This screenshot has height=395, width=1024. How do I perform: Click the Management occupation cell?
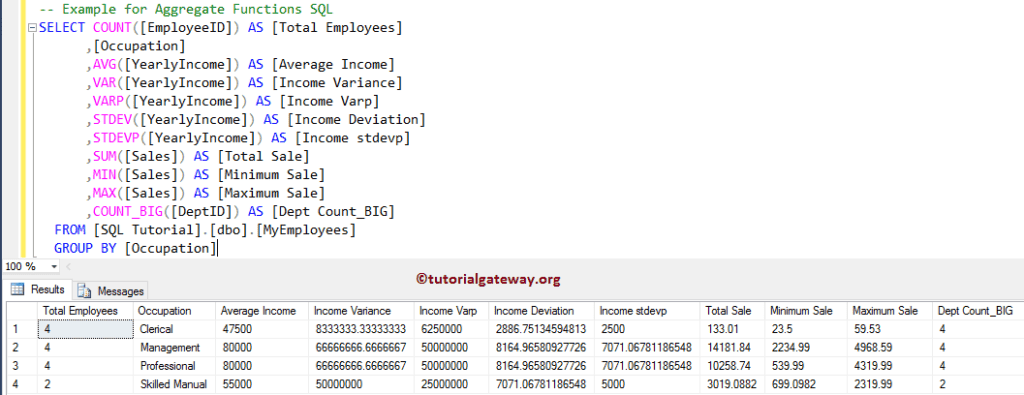(174, 347)
